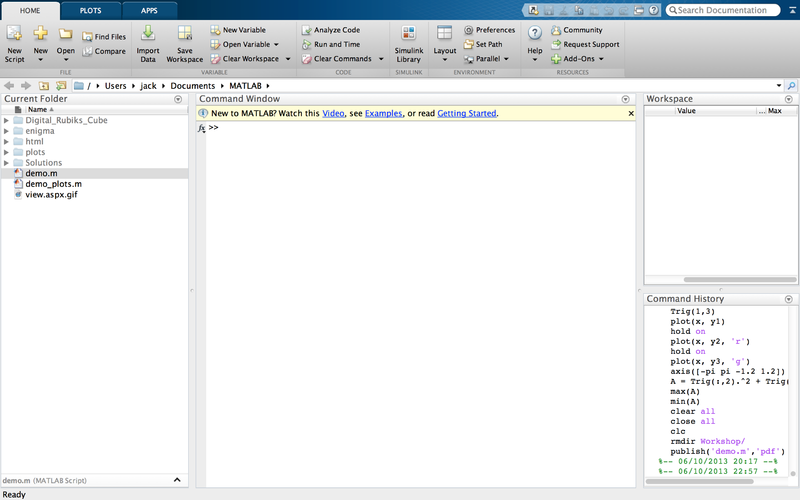This screenshot has width=800, height=500.
Task: Create a New Script
Action: (x=14, y=44)
